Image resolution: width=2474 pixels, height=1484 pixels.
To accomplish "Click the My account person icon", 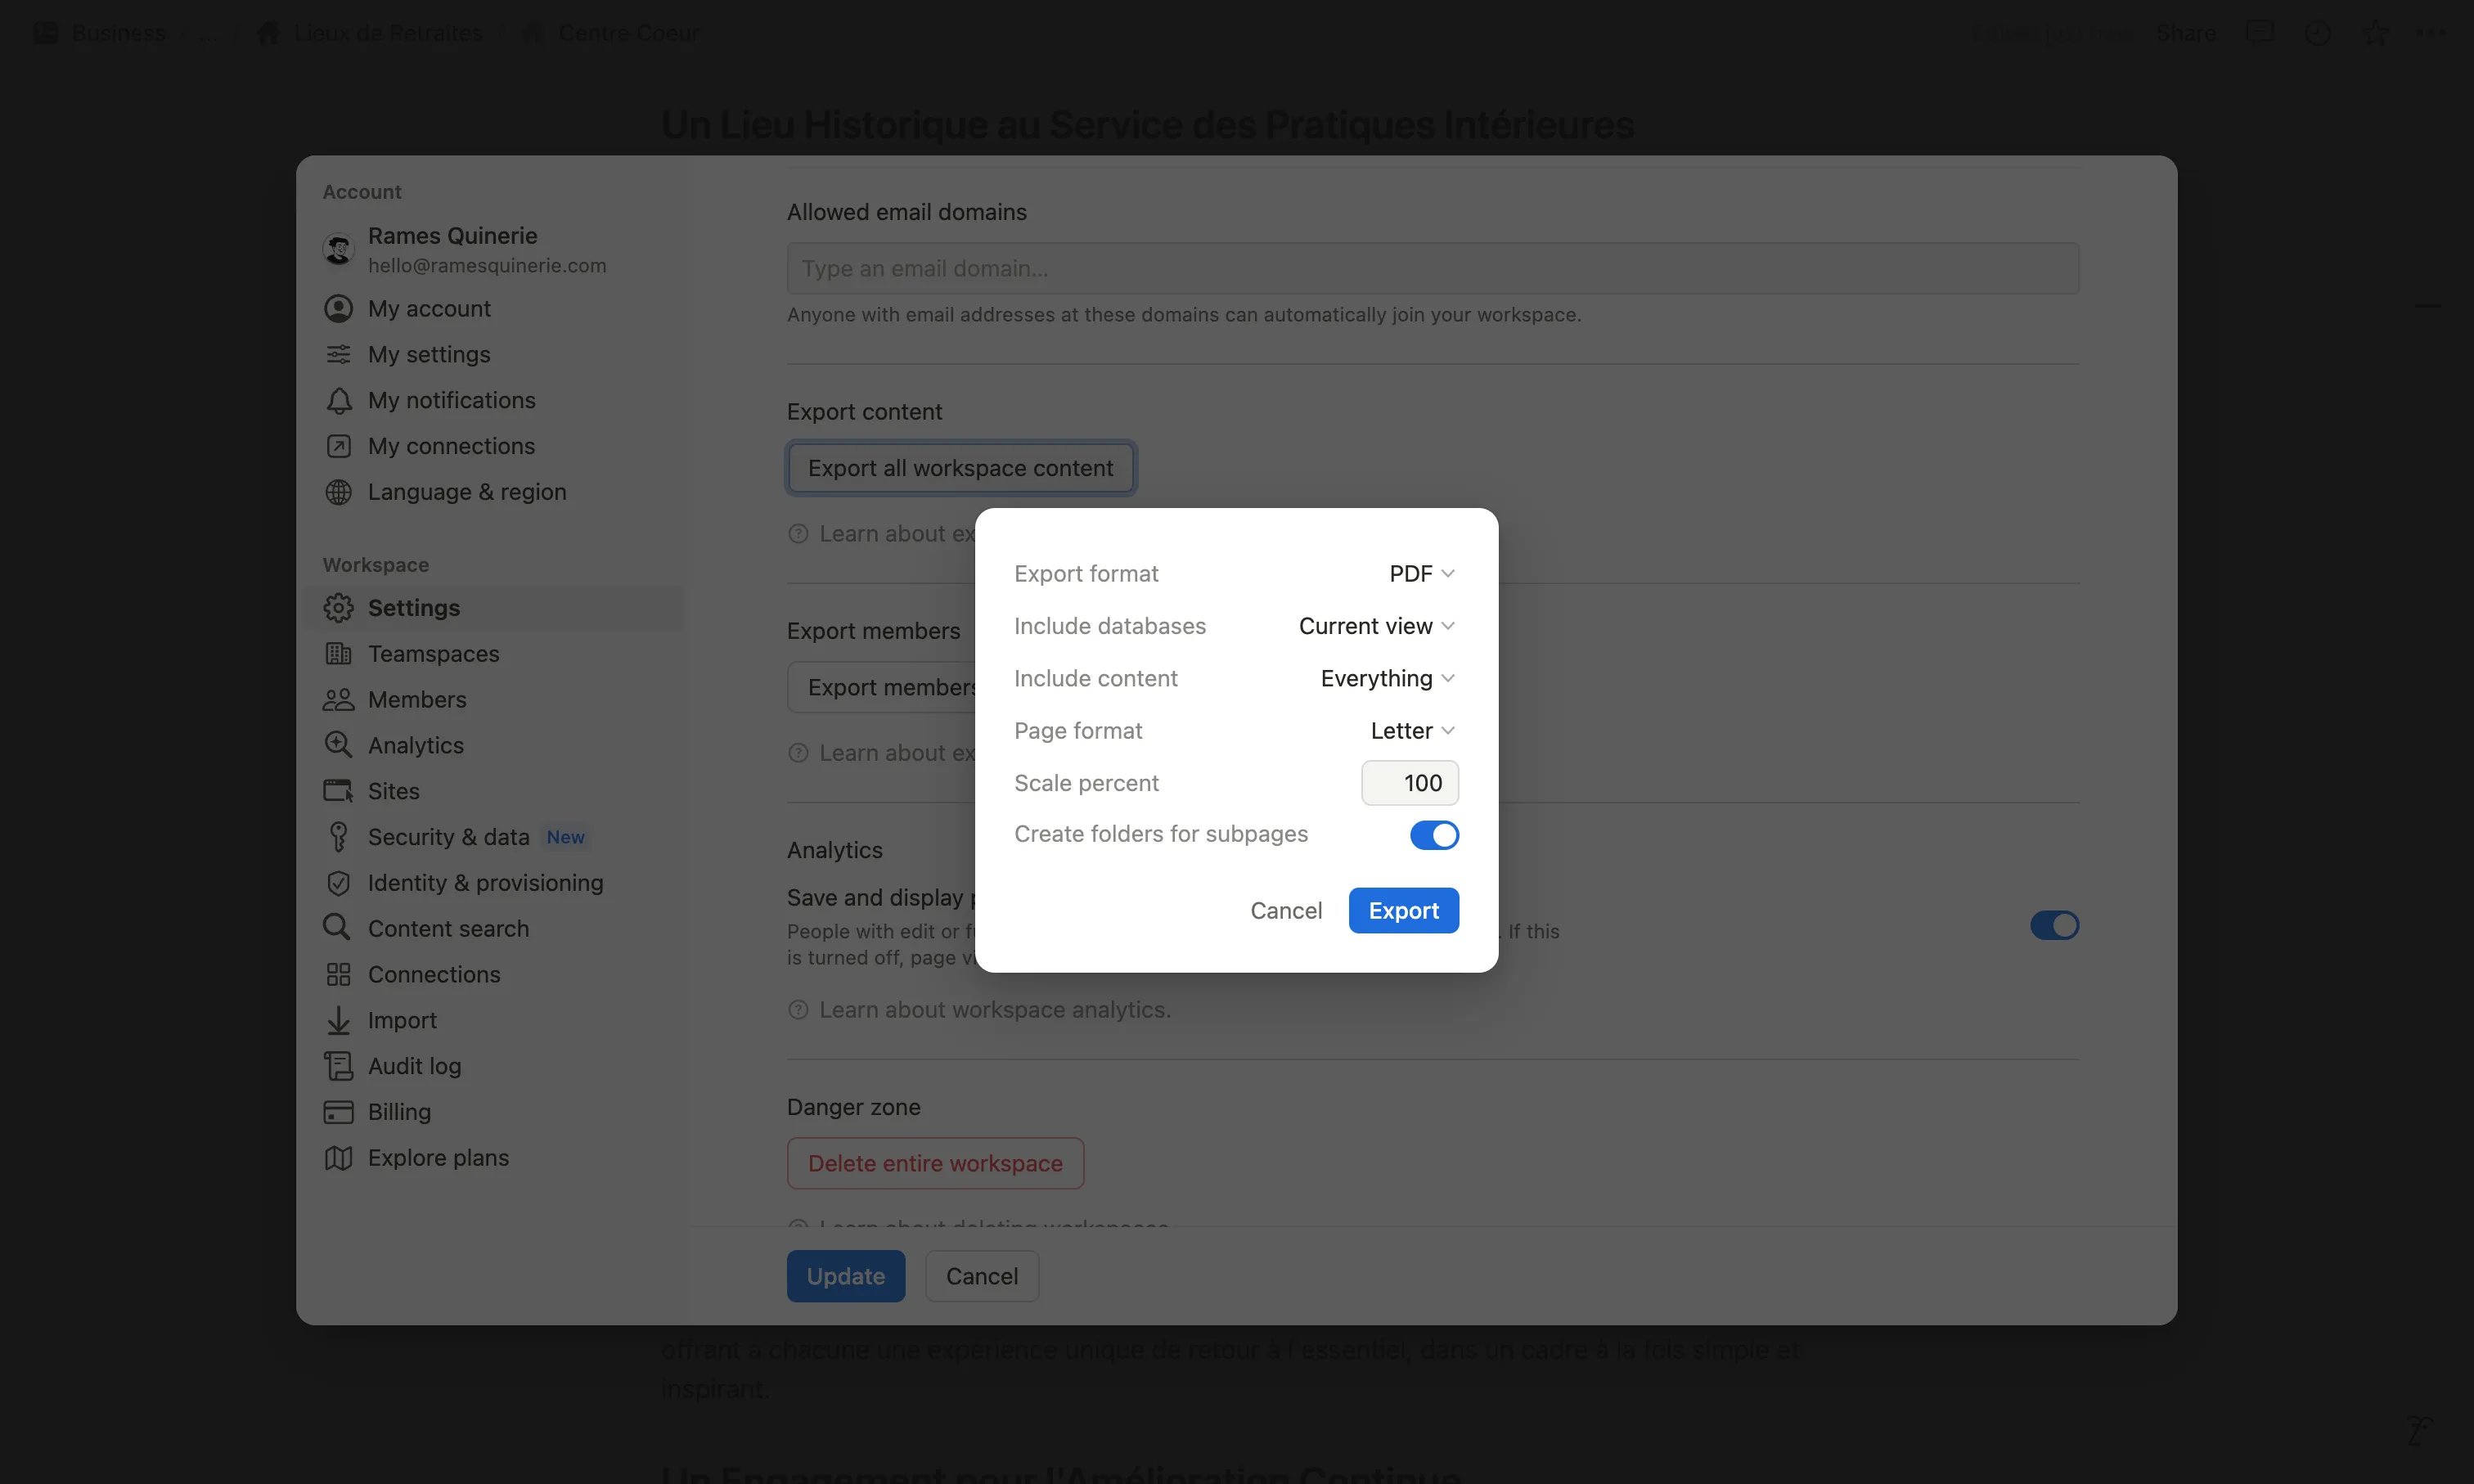I will [x=338, y=308].
